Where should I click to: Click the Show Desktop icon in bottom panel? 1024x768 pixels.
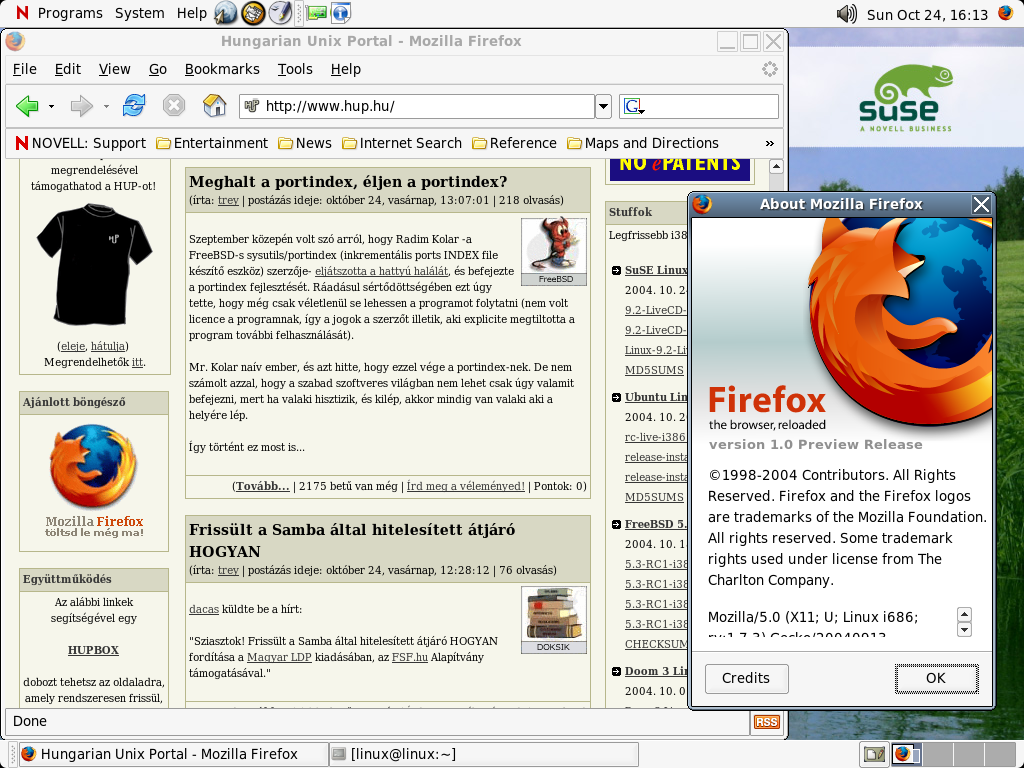coord(874,754)
